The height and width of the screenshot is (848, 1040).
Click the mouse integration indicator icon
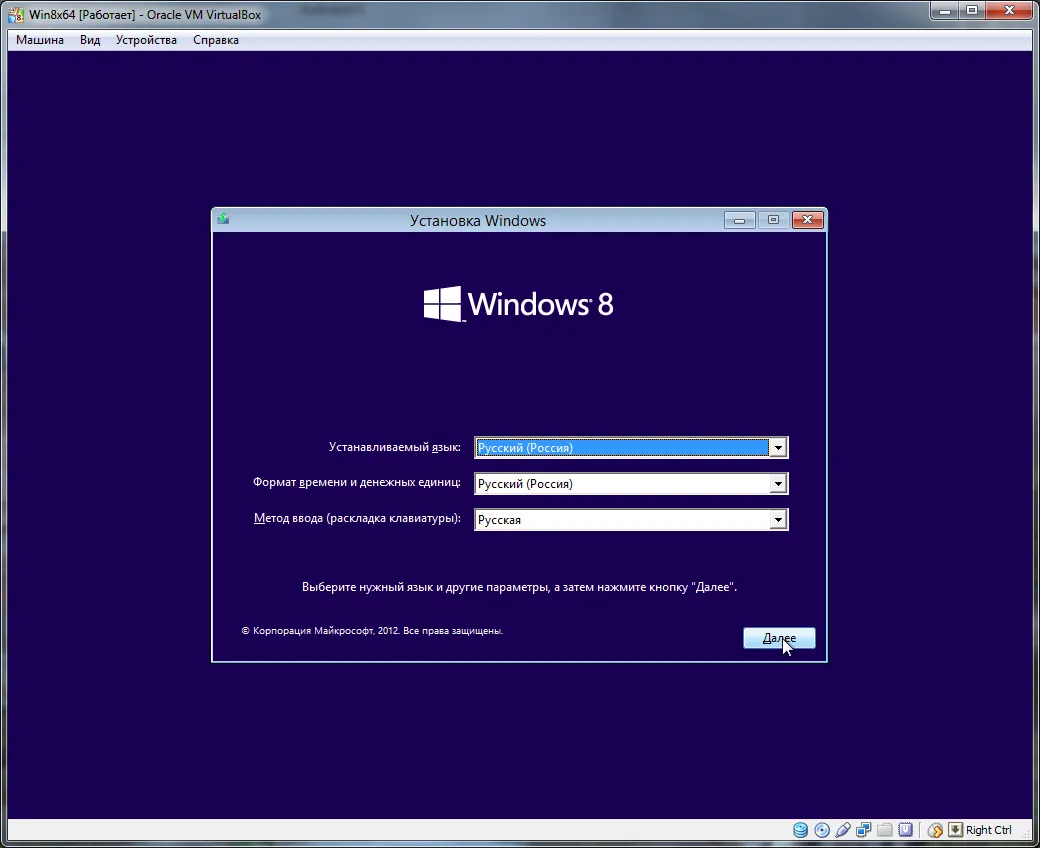(x=935, y=829)
